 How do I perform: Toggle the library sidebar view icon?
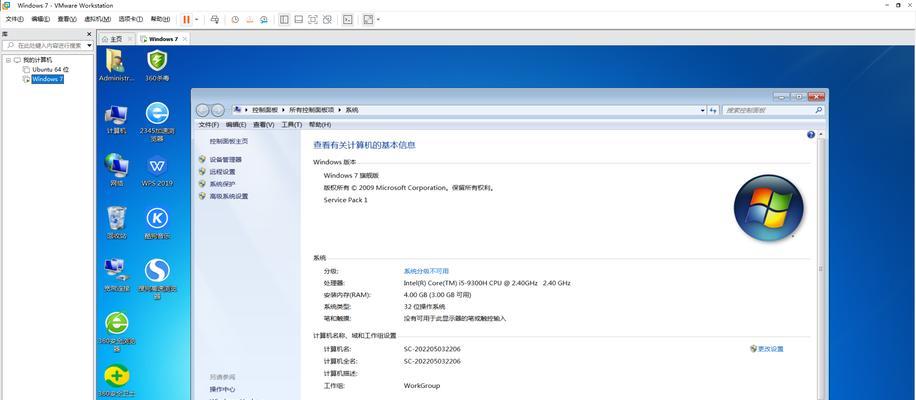coord(284,19)
